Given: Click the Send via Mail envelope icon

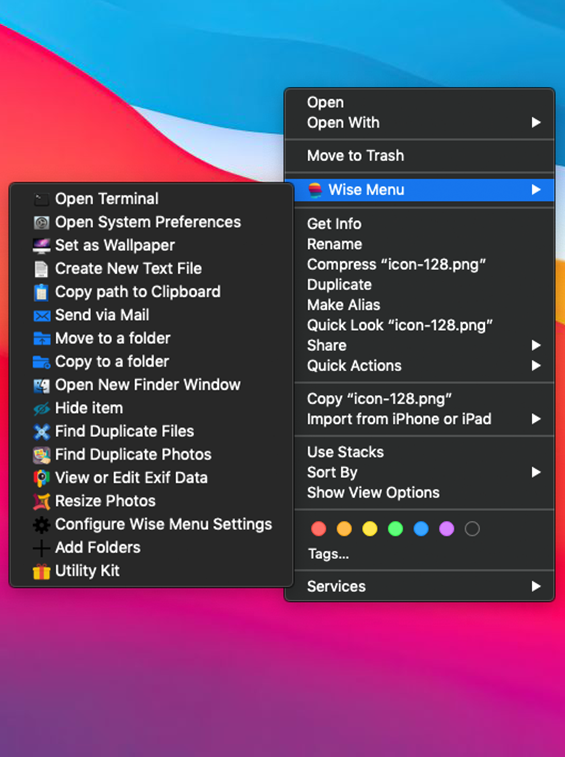Looking at the screenshot, I should point(42,315).
